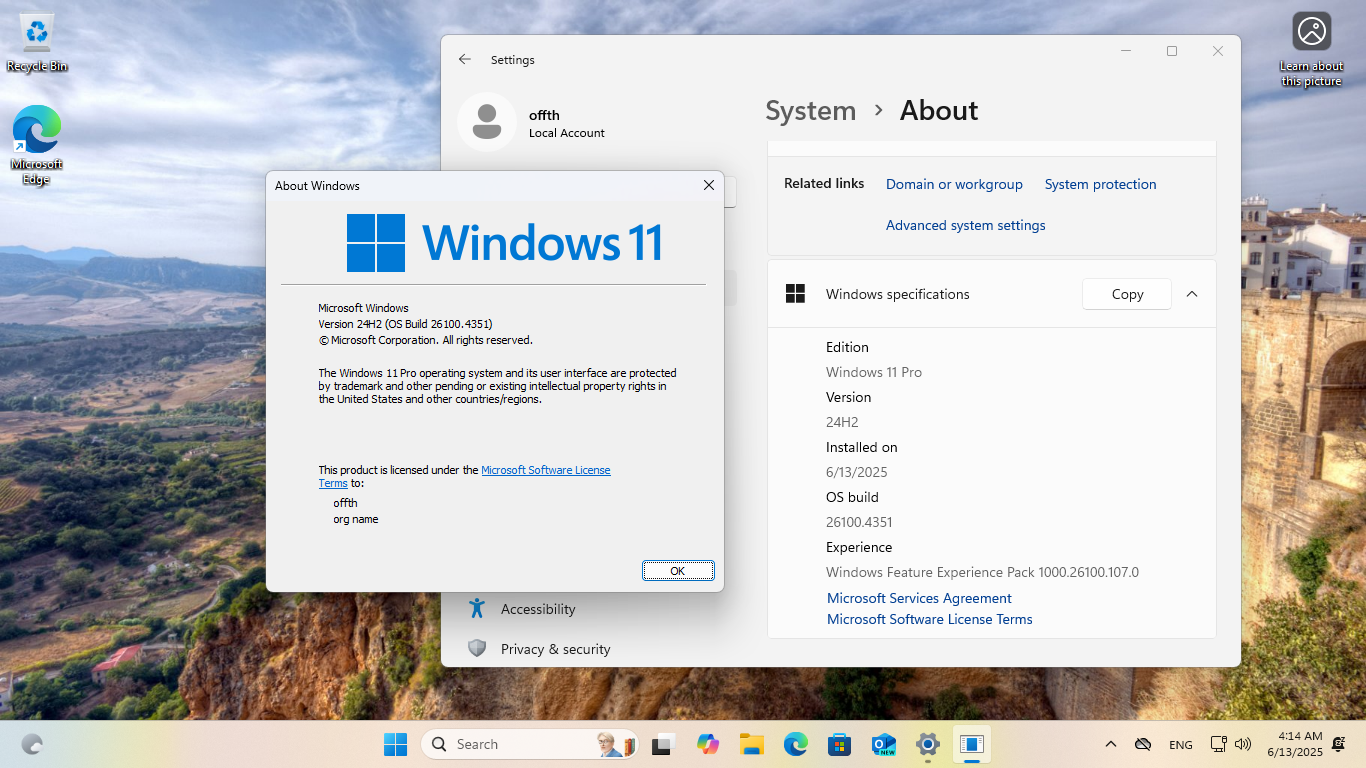Open Task View from the taskbar

662,744
